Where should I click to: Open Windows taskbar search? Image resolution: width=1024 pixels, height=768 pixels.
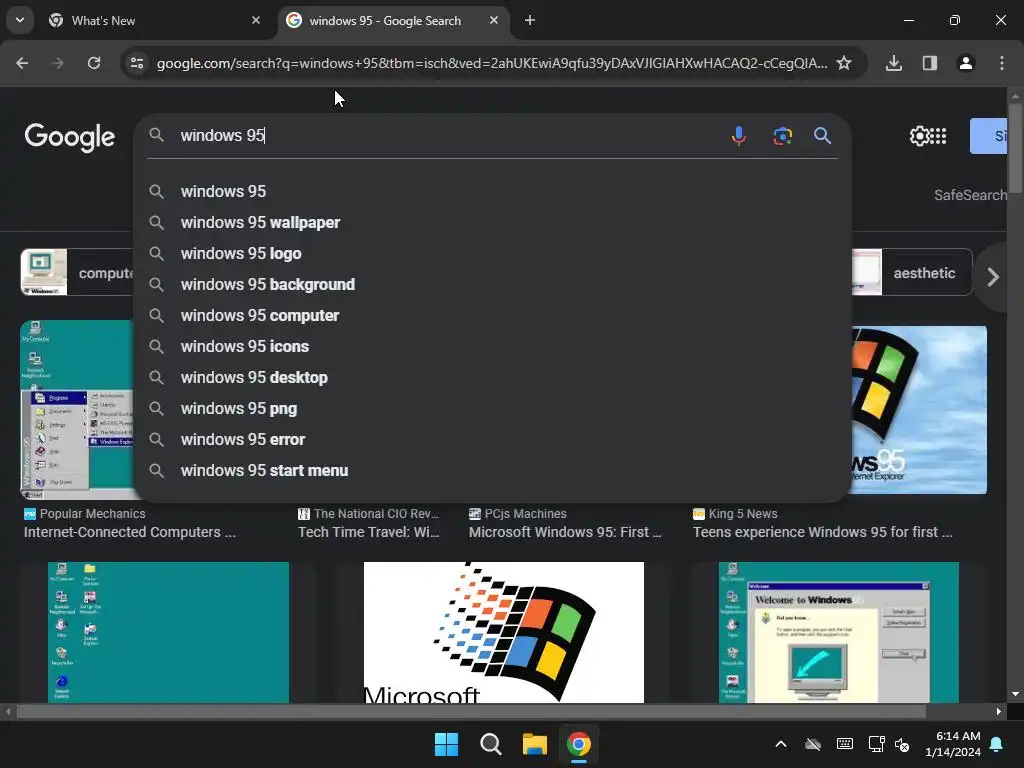pyautogui.click(x=490, y=744)
